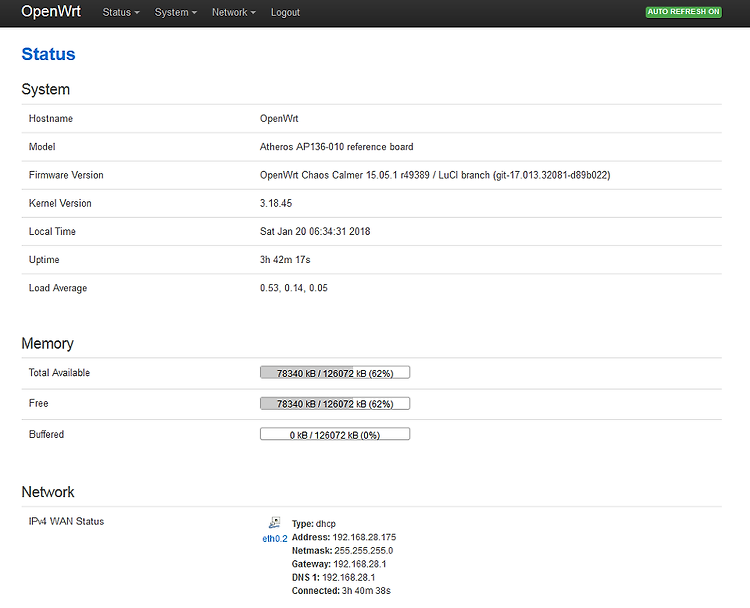Click the Local Time label

[52, 232]
